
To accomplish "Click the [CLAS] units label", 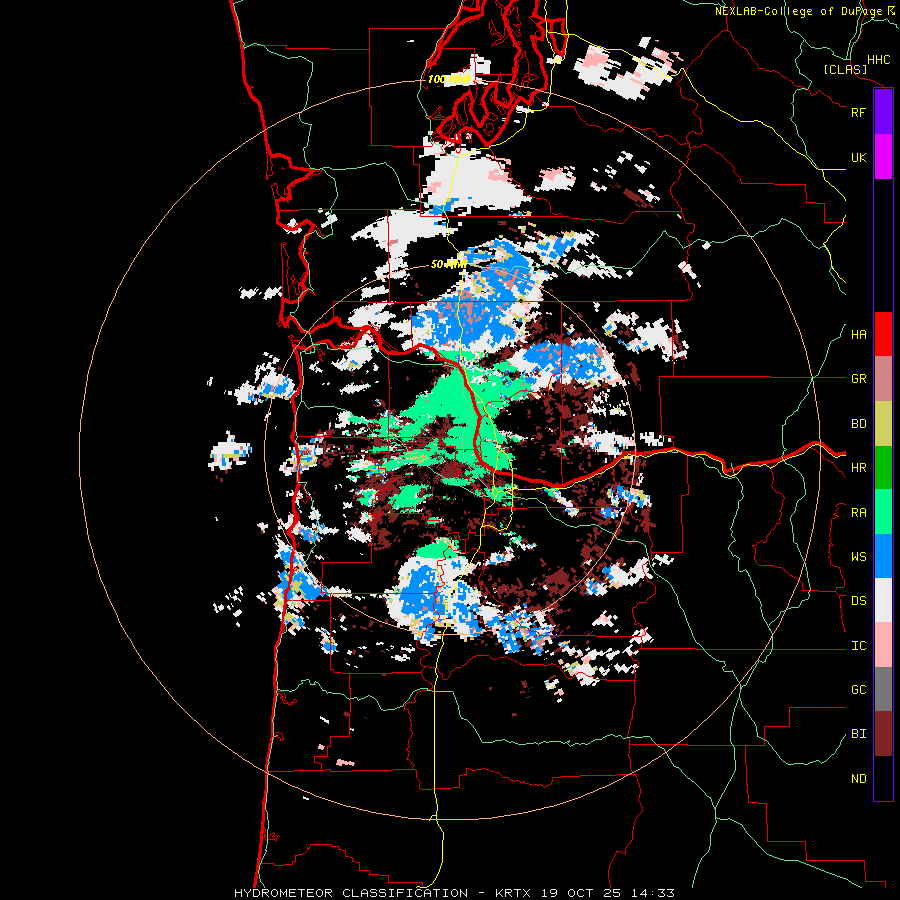I will pyautogui.click(x=845, y=69).
